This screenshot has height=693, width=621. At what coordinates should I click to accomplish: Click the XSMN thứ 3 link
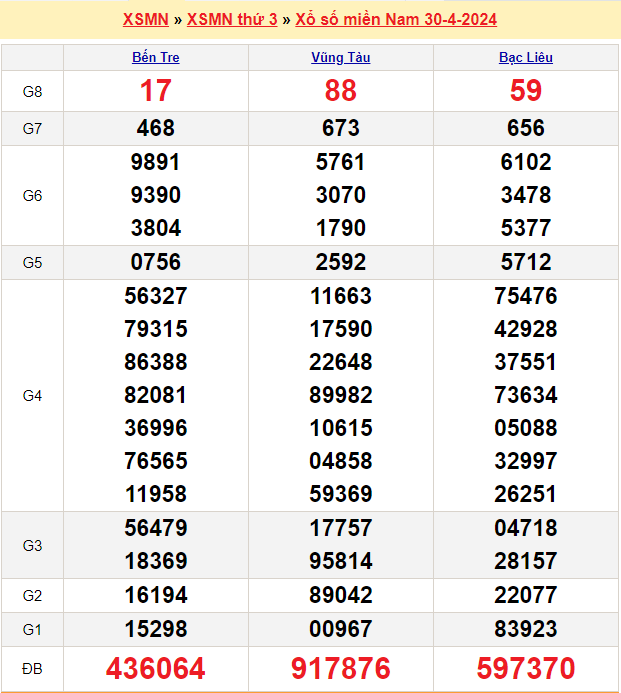[232, 20]
